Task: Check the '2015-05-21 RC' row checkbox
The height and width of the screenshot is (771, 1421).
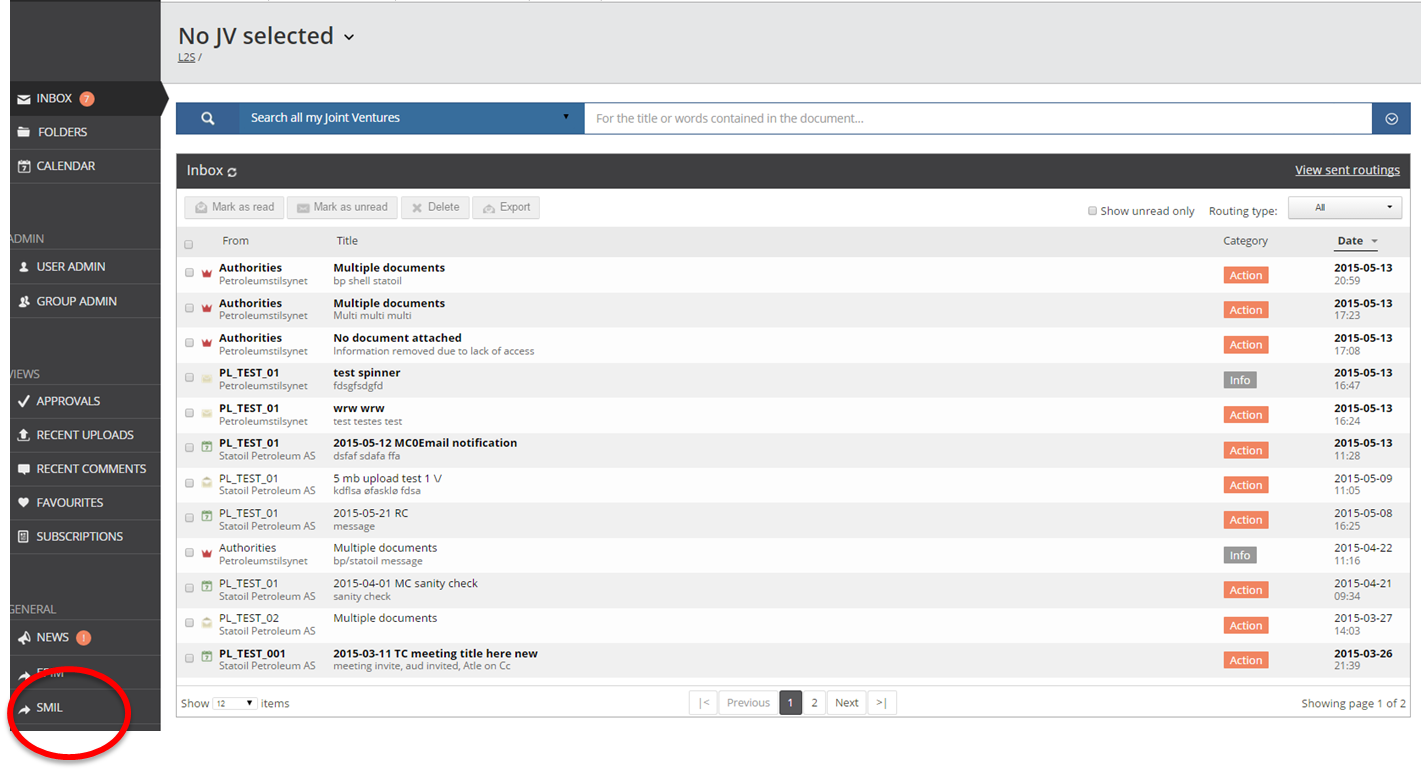Action: pos(189,518)
